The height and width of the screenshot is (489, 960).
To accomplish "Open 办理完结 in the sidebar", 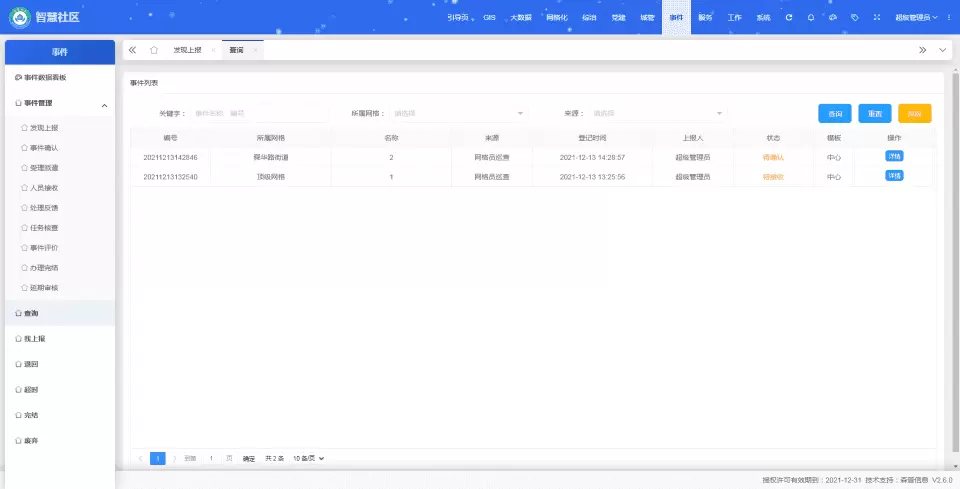I will click(59, 268).
